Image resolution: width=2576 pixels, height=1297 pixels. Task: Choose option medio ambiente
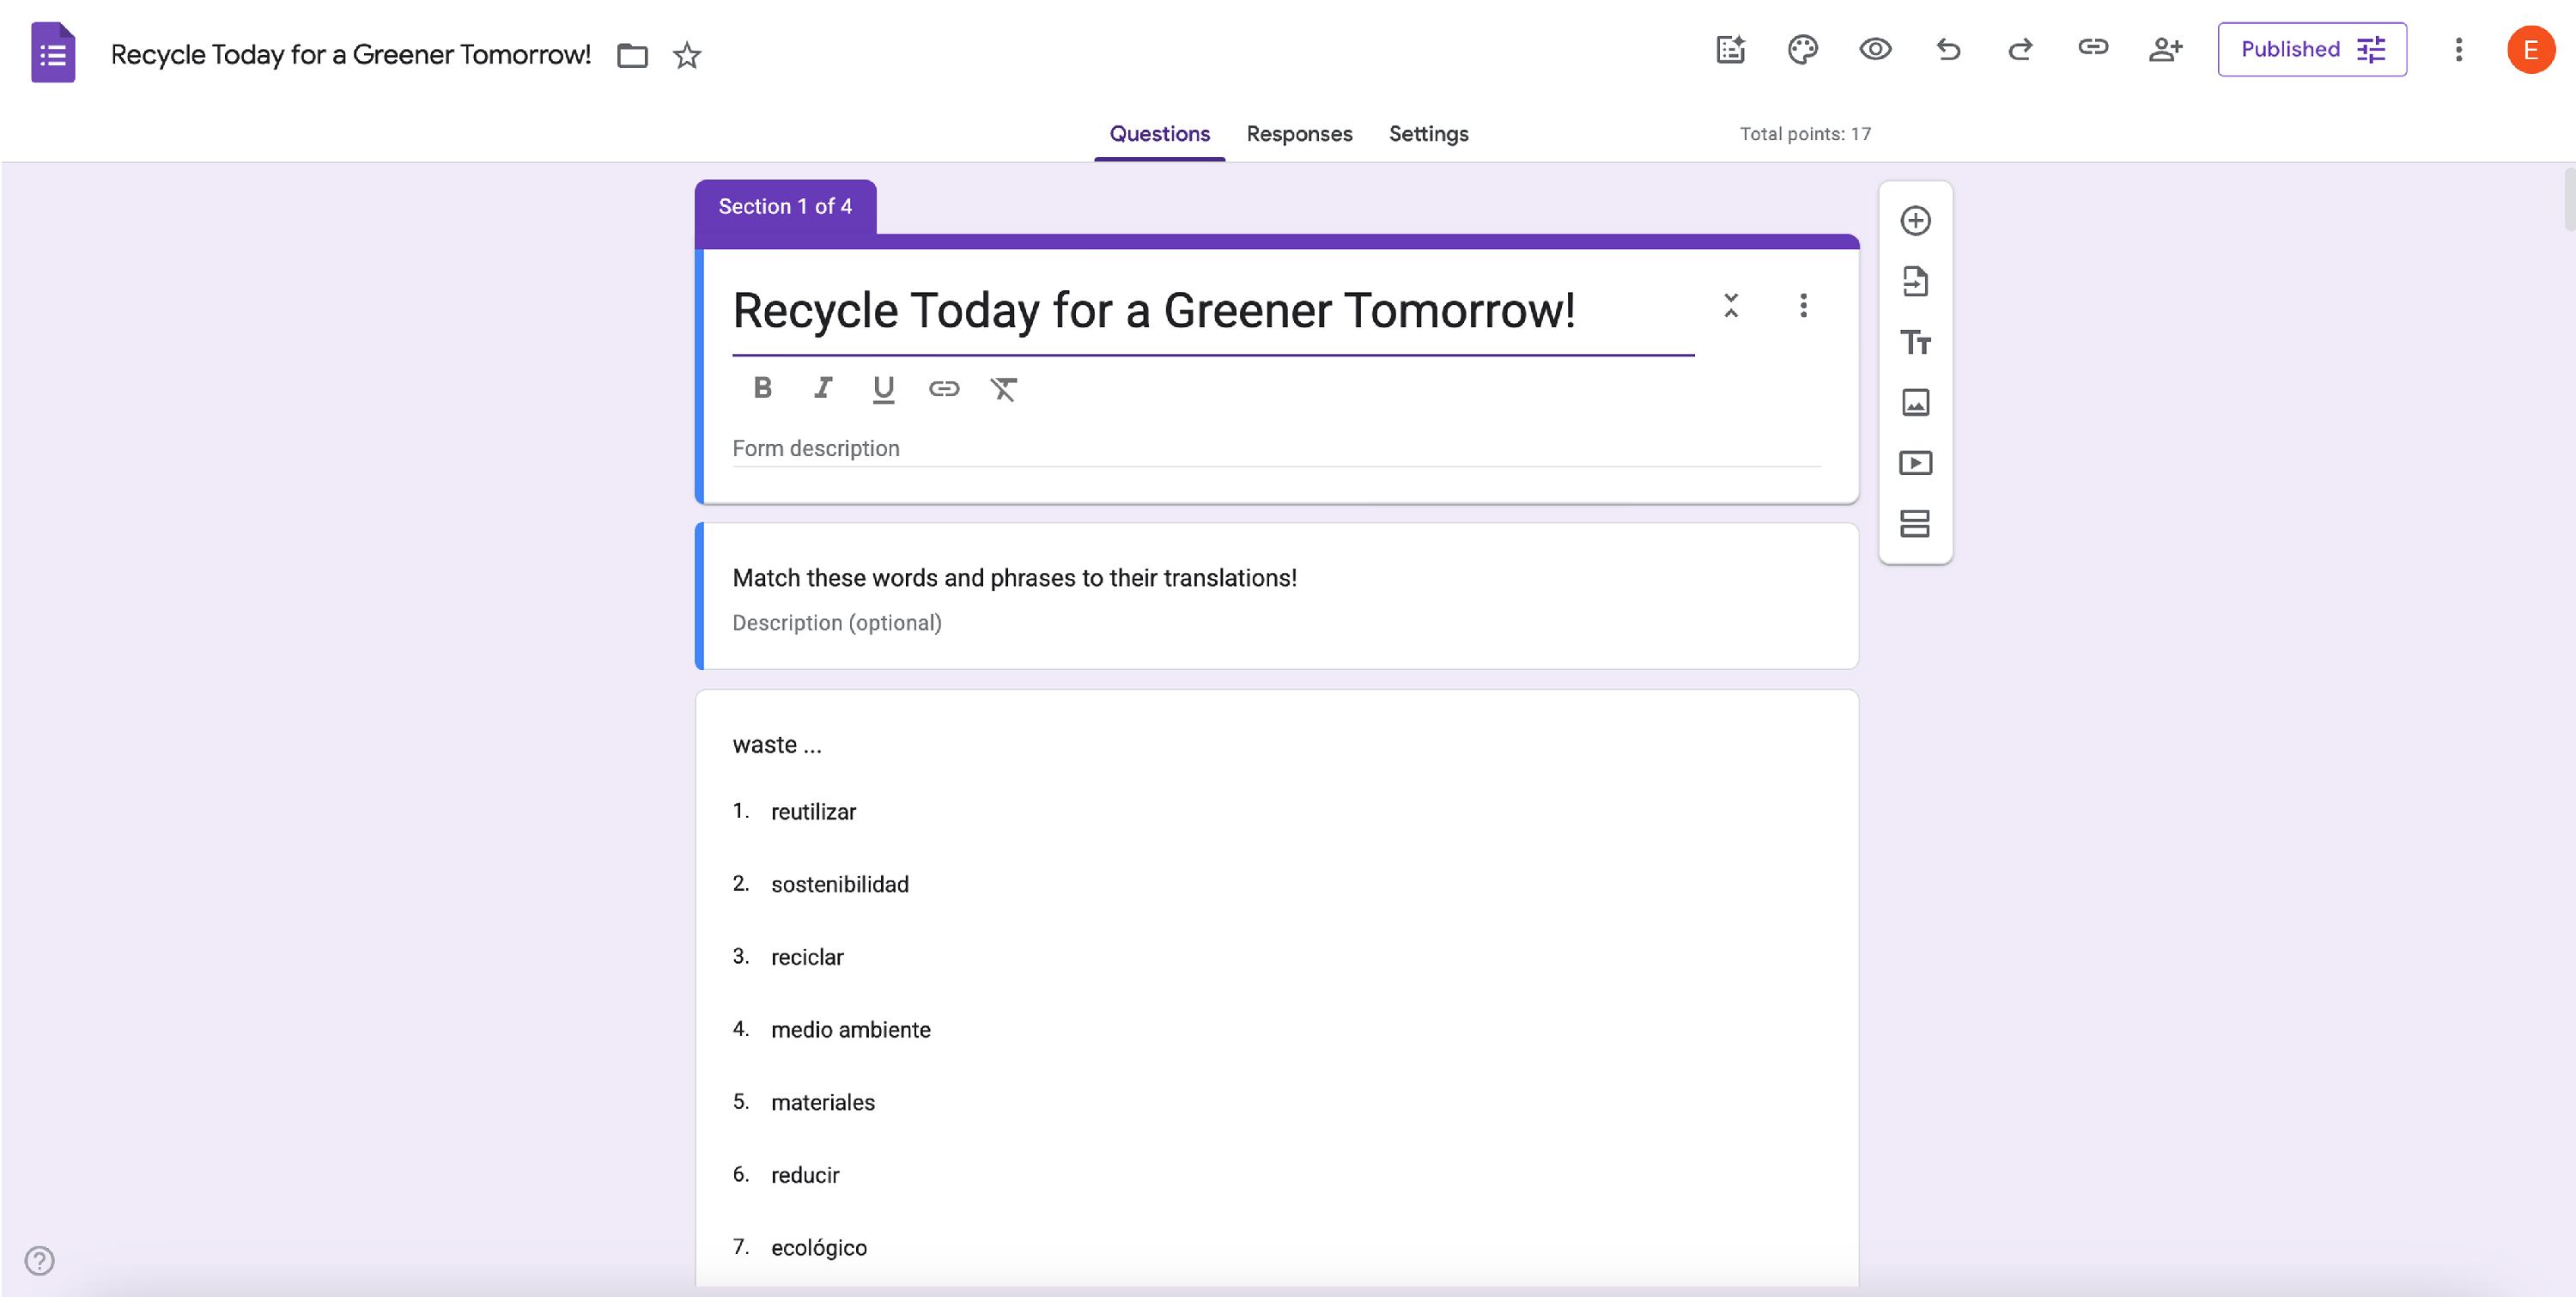coord(850,1030)
